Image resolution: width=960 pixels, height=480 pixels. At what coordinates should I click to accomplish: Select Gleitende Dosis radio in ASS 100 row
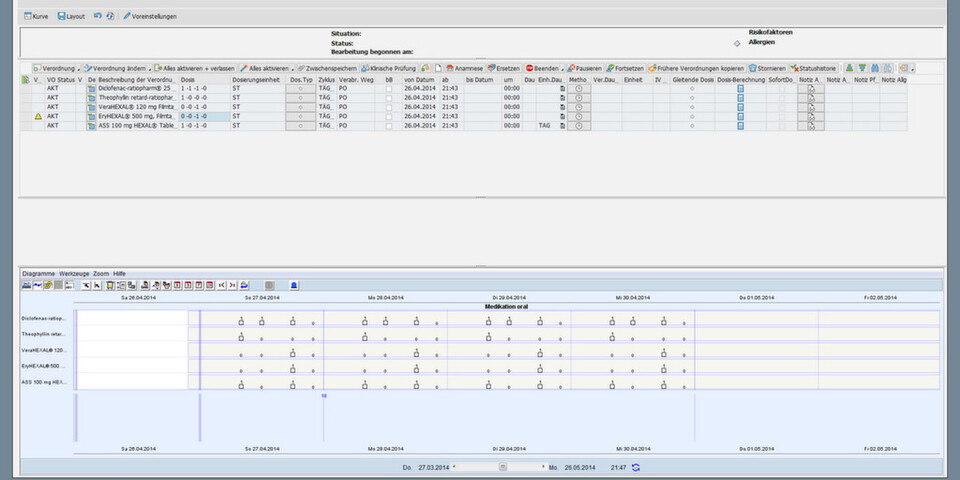(x=692, y=126)
